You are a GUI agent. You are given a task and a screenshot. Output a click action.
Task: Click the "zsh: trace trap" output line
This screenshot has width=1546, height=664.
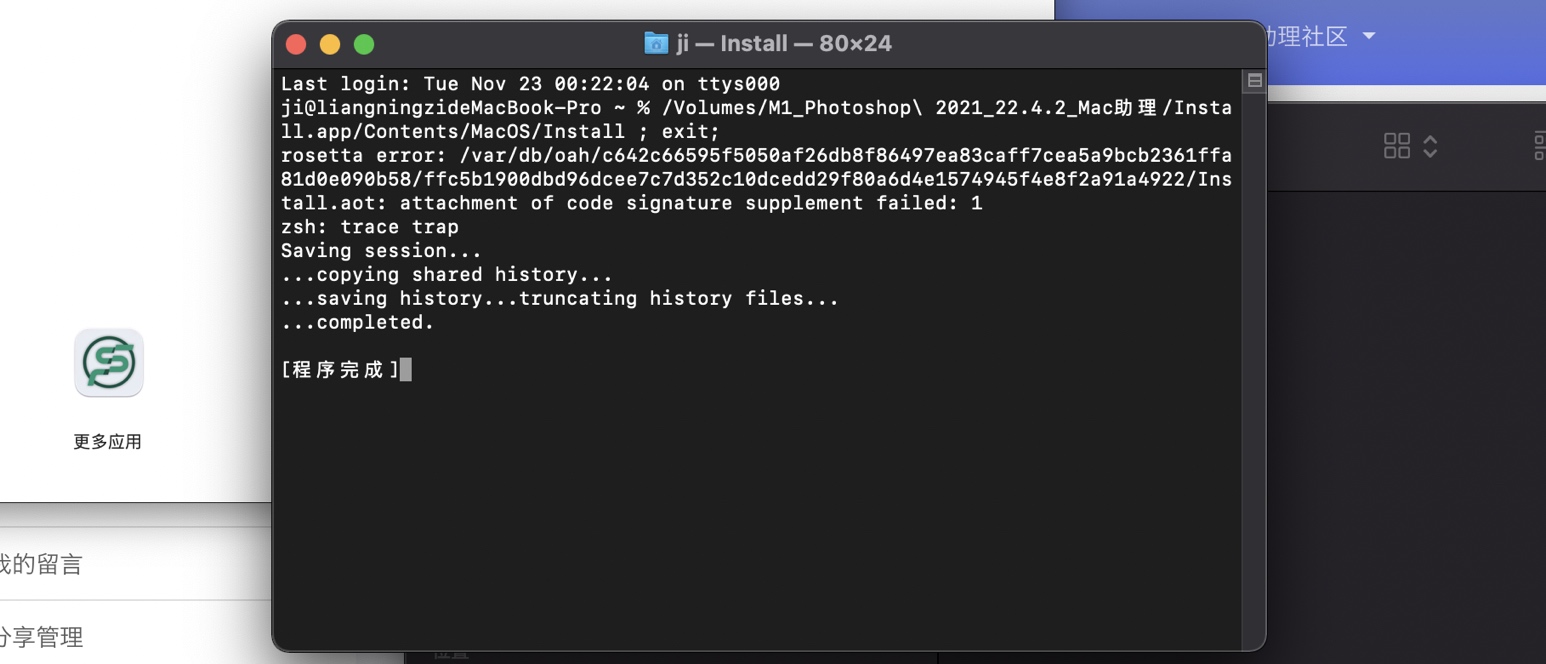pyautogui.click(x=369, y=227)
